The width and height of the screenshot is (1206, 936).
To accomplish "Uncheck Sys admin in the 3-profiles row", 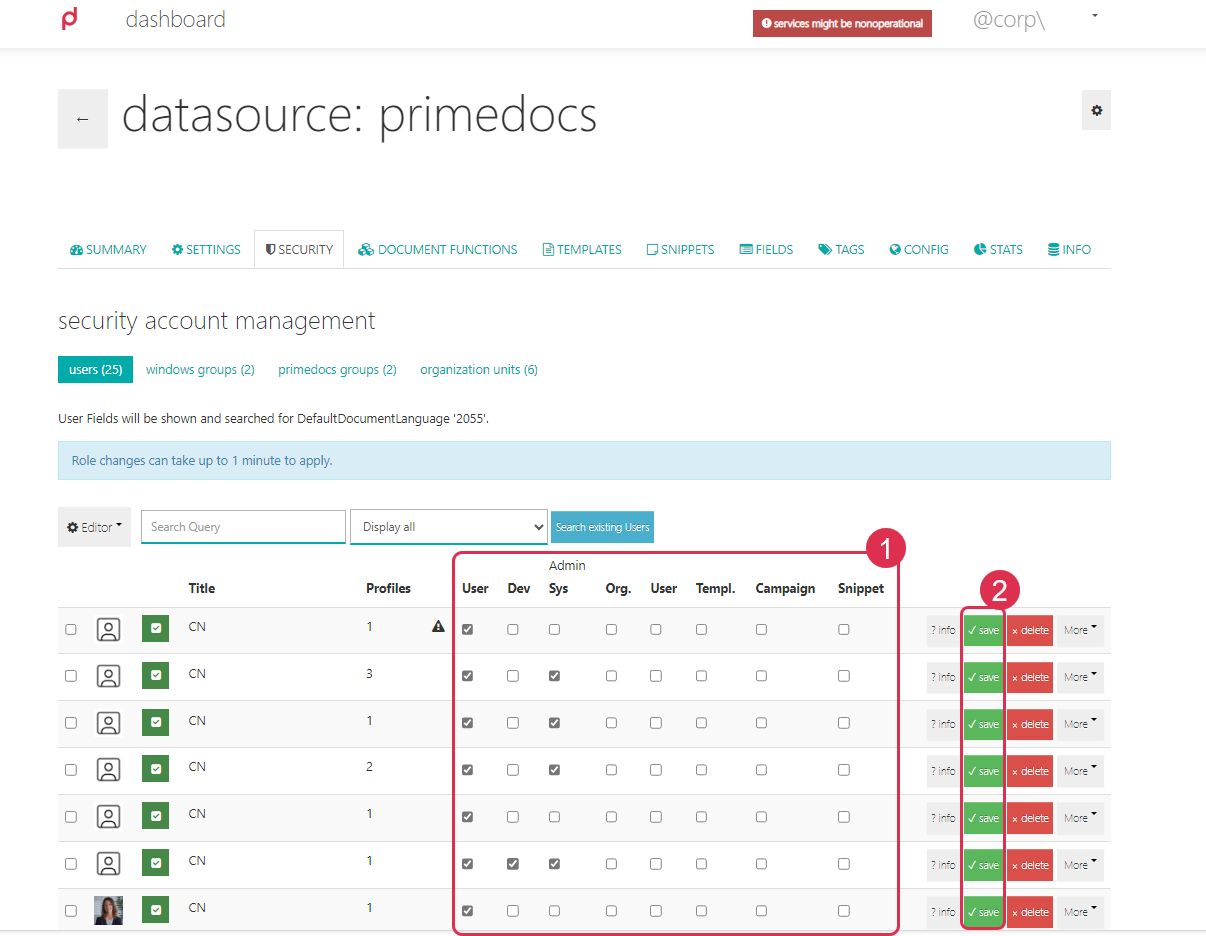I will click(555, 676).
